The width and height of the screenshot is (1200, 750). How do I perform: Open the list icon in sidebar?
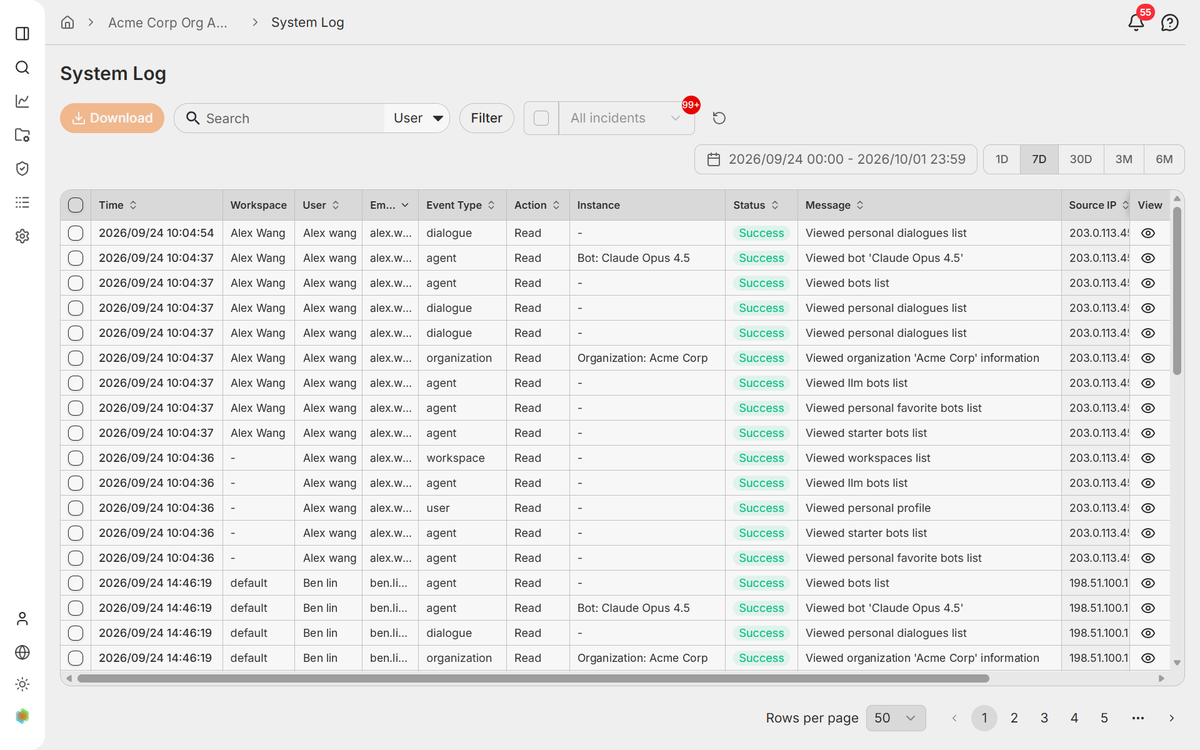[x=22, y=202]
